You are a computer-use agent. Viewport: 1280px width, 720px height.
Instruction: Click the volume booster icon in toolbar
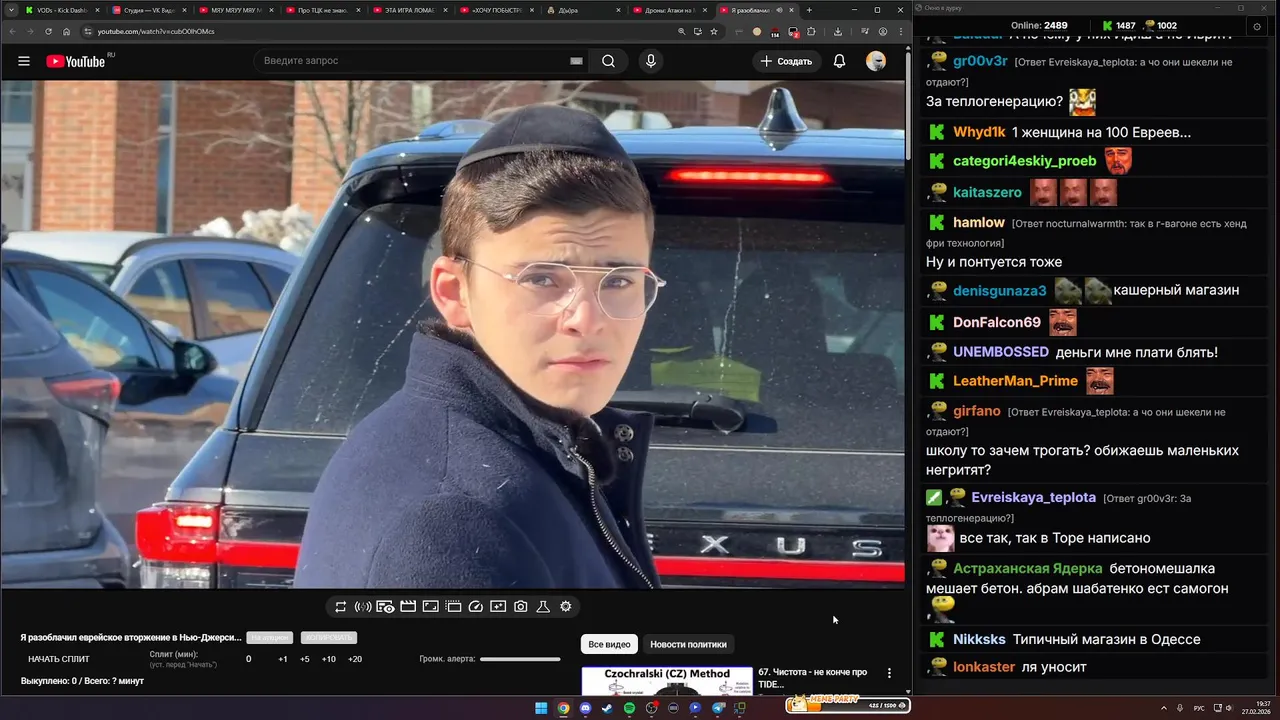click(363, 606)
